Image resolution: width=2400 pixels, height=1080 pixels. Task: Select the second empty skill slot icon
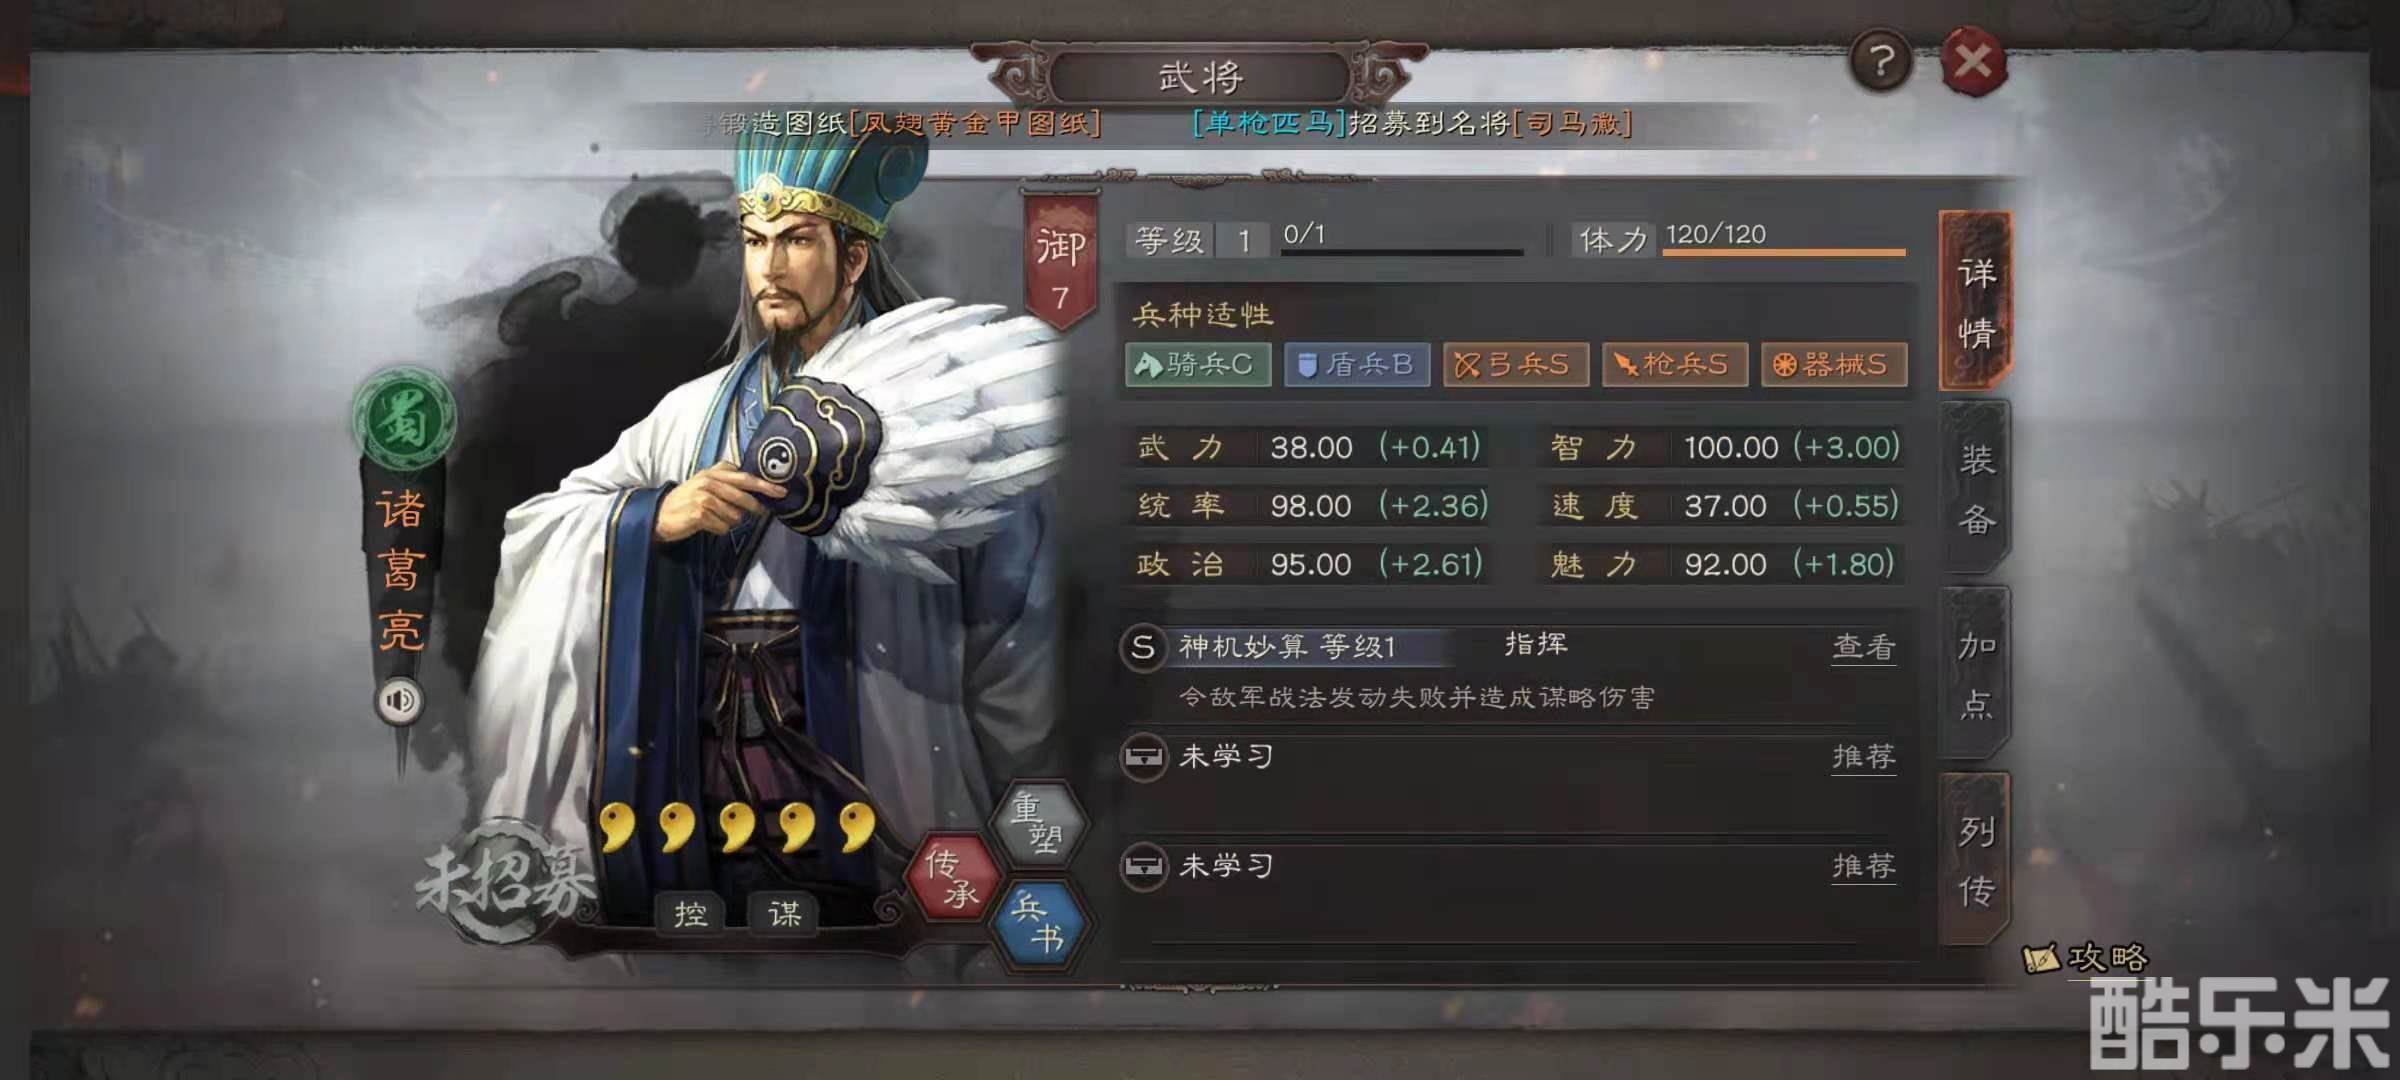pyautogui.click(x=1143, y=866)
